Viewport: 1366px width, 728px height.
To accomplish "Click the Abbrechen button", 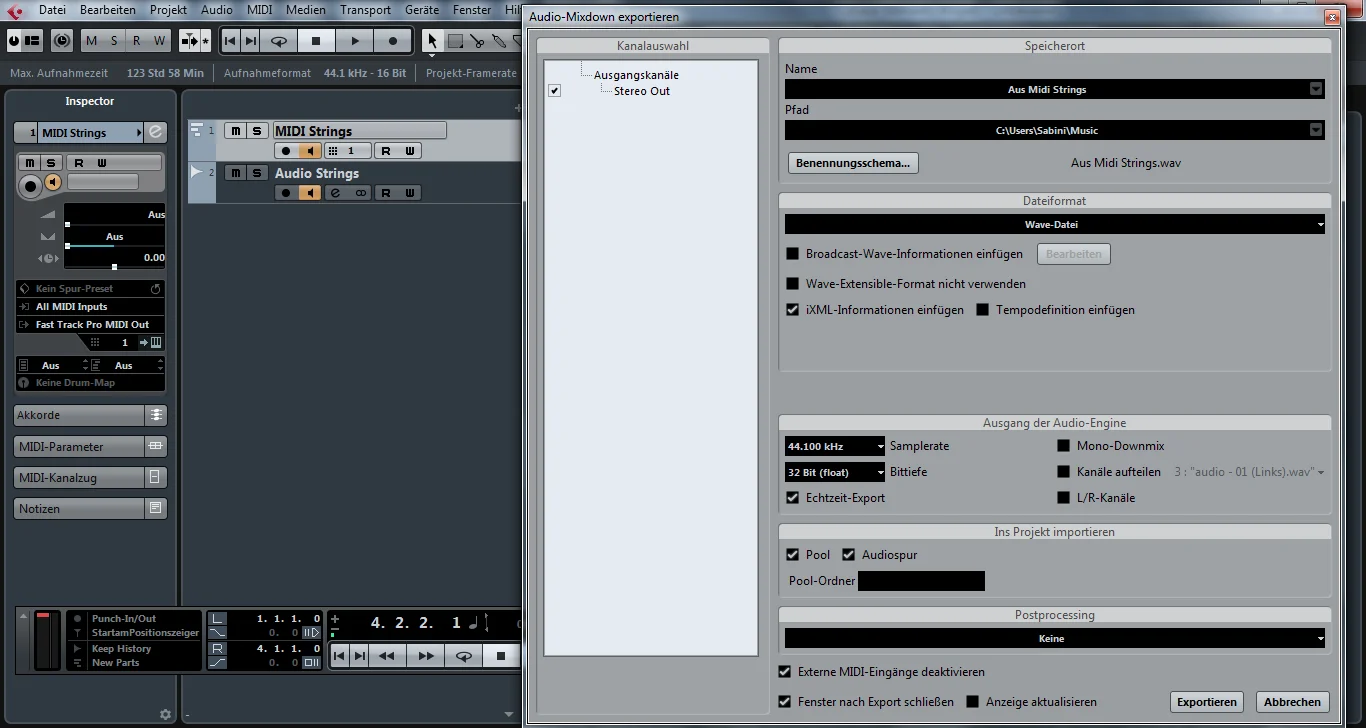I will tap(1293, 702).
